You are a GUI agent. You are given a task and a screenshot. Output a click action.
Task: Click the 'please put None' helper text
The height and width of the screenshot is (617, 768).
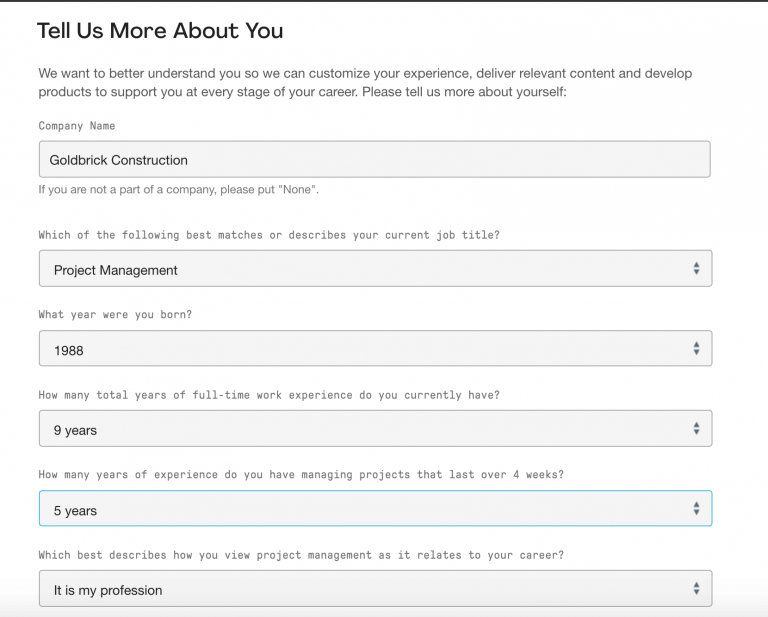point(179,189)
